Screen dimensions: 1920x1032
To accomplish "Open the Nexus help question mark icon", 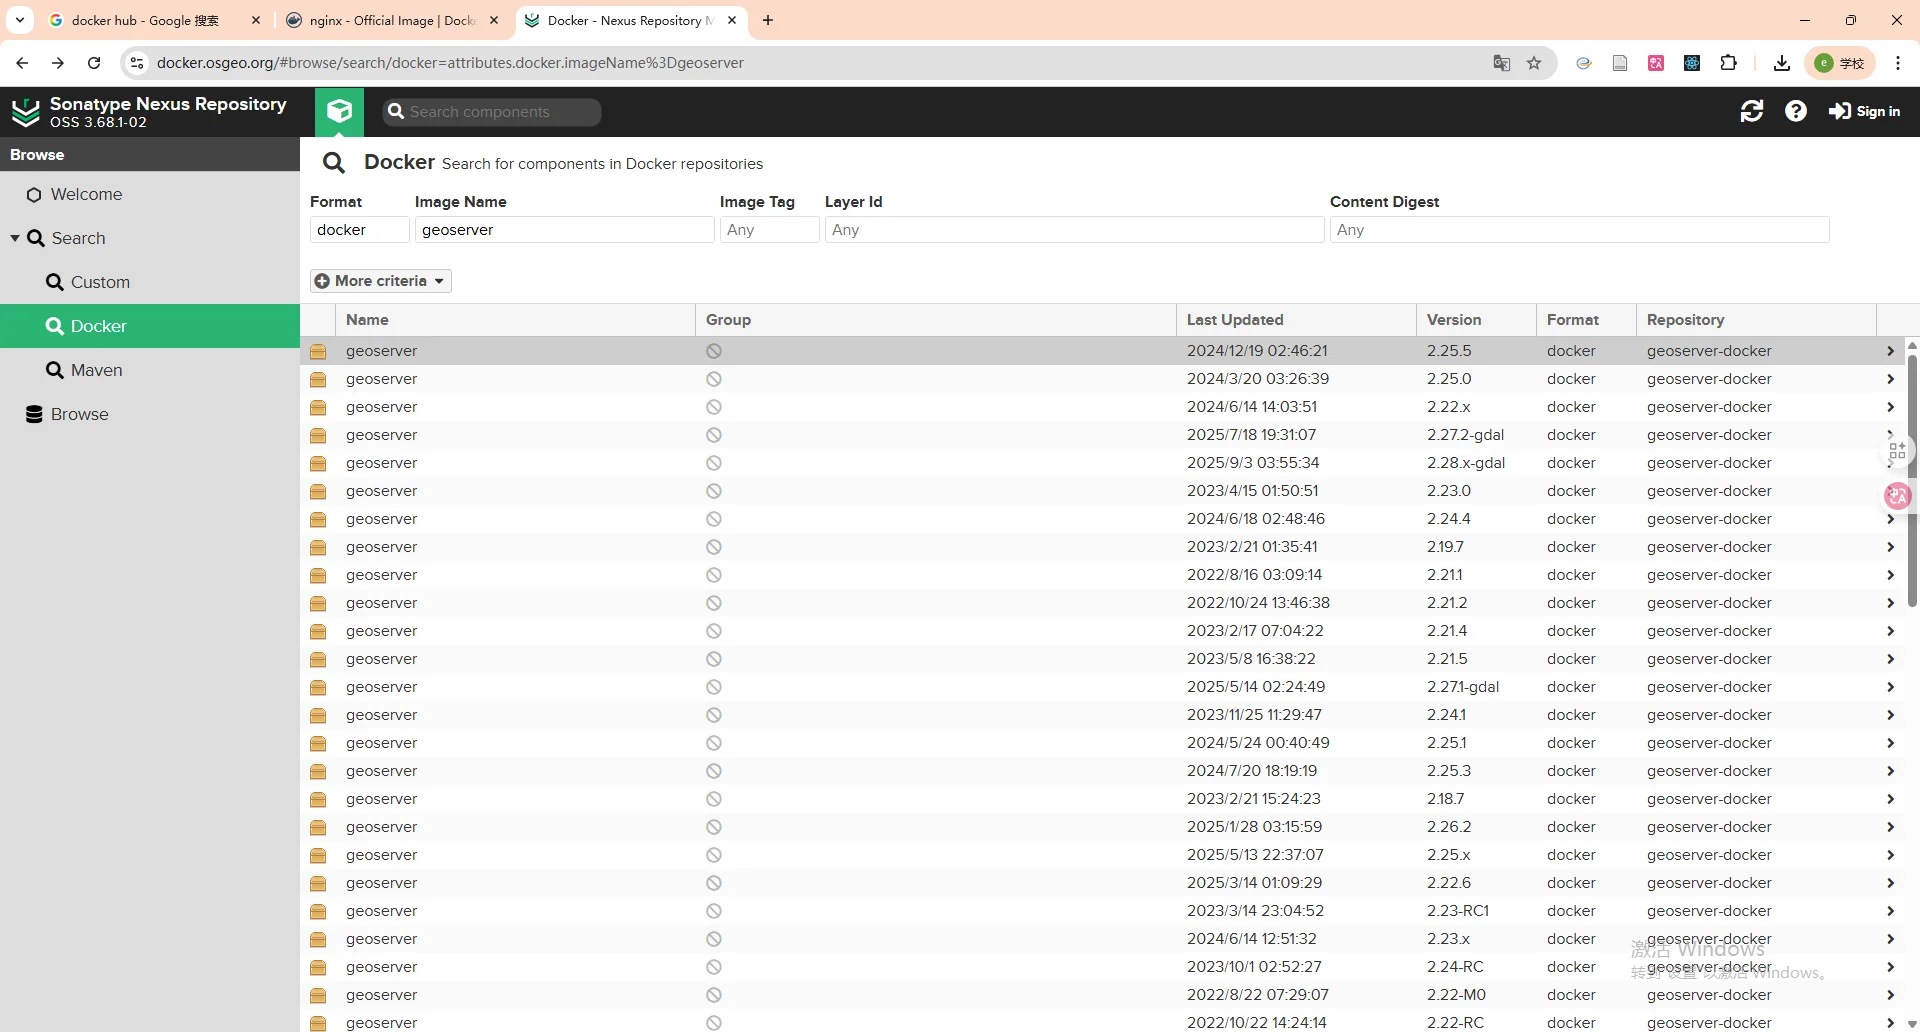I will click(1795, 111).
